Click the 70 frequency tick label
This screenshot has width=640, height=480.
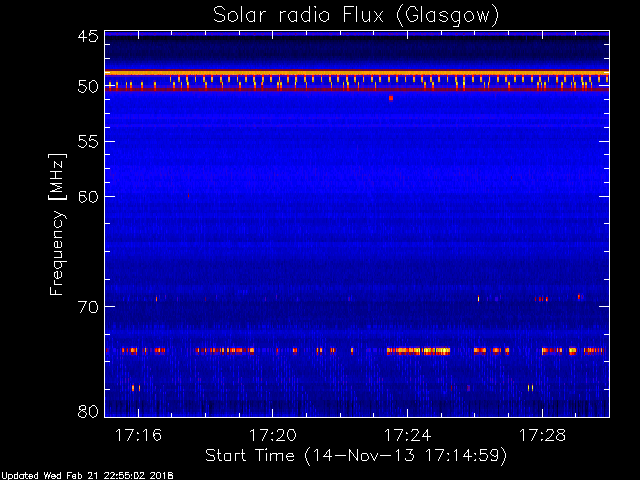(88, 307)
